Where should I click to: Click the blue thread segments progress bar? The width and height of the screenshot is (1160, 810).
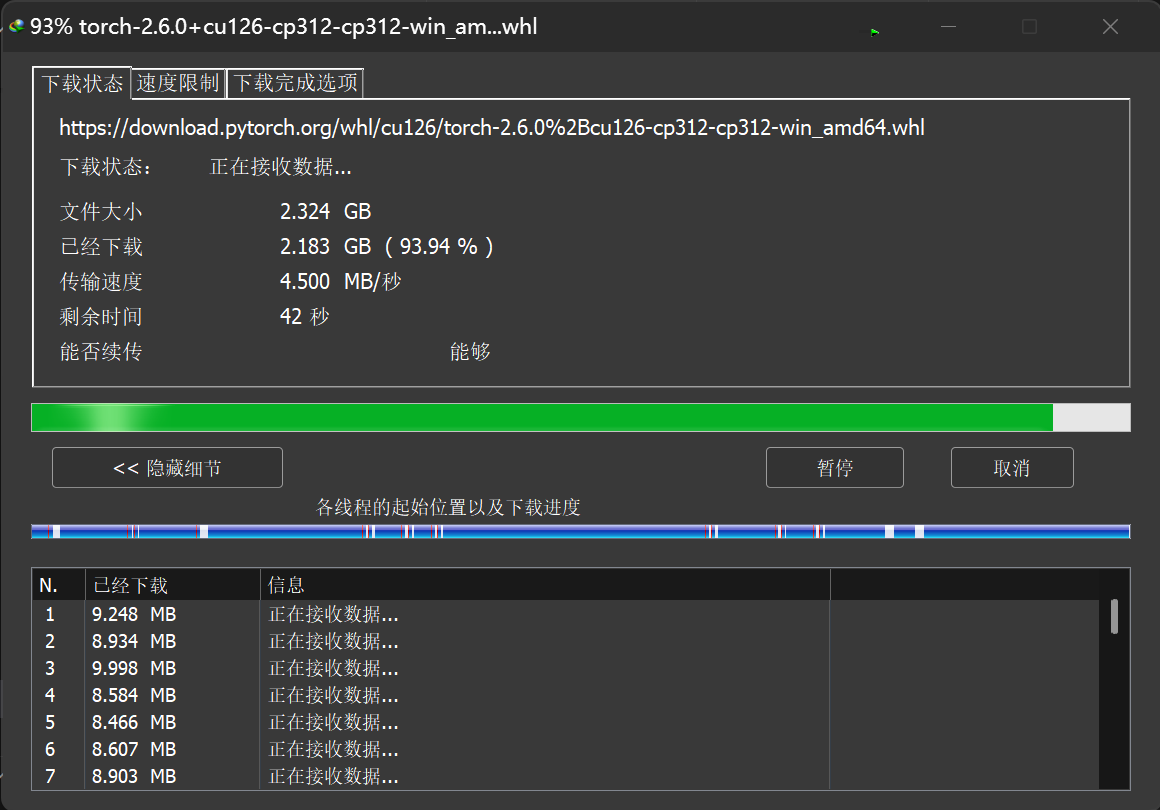pyautogui.click(x=581, y=531)
